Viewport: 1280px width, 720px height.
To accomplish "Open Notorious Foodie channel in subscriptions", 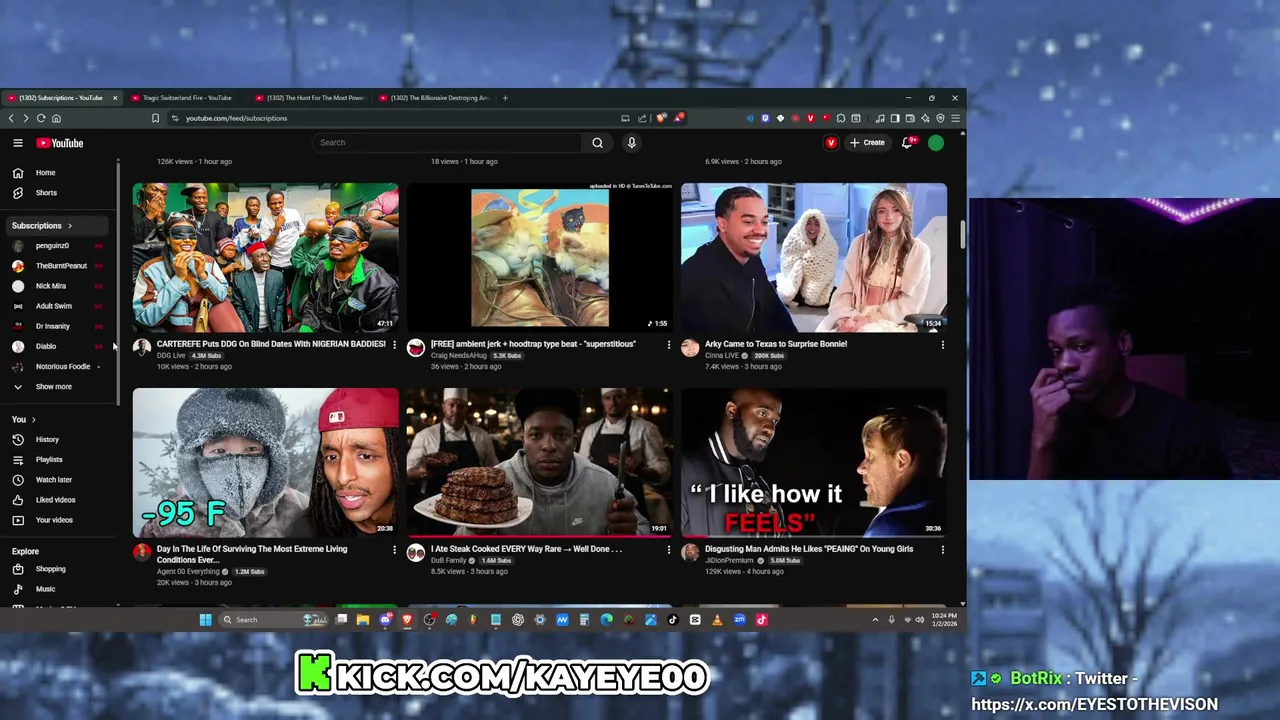I will pos(62,367).
